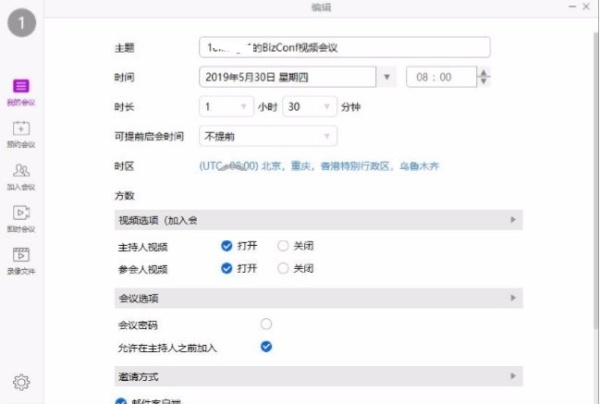
Task: Open the 我的会议 sidebar icon
Action: pos(22,88)
